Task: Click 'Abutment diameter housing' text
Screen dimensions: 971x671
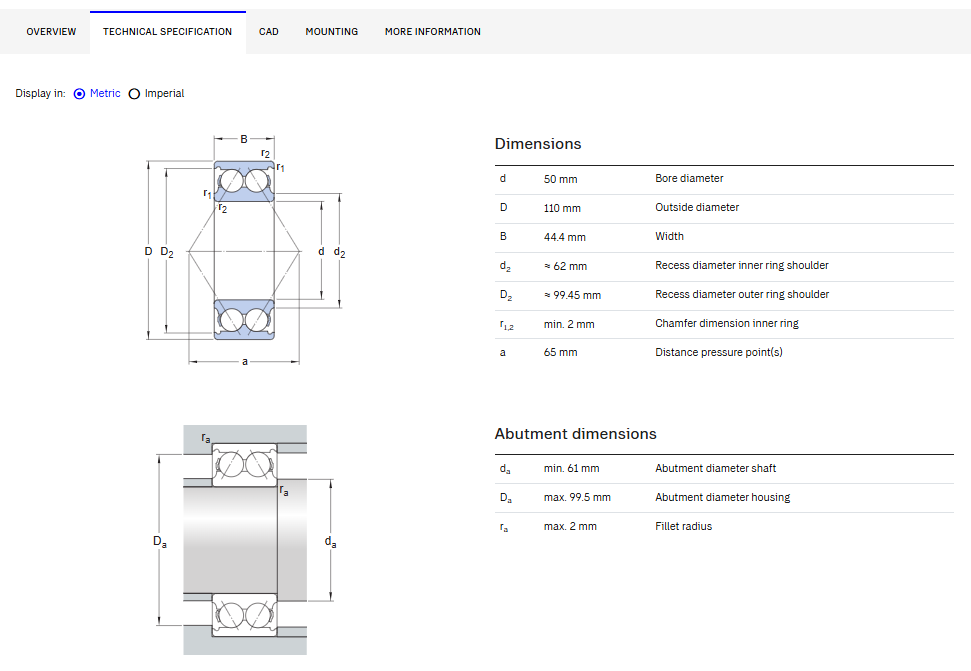Action: click(723, 498)
